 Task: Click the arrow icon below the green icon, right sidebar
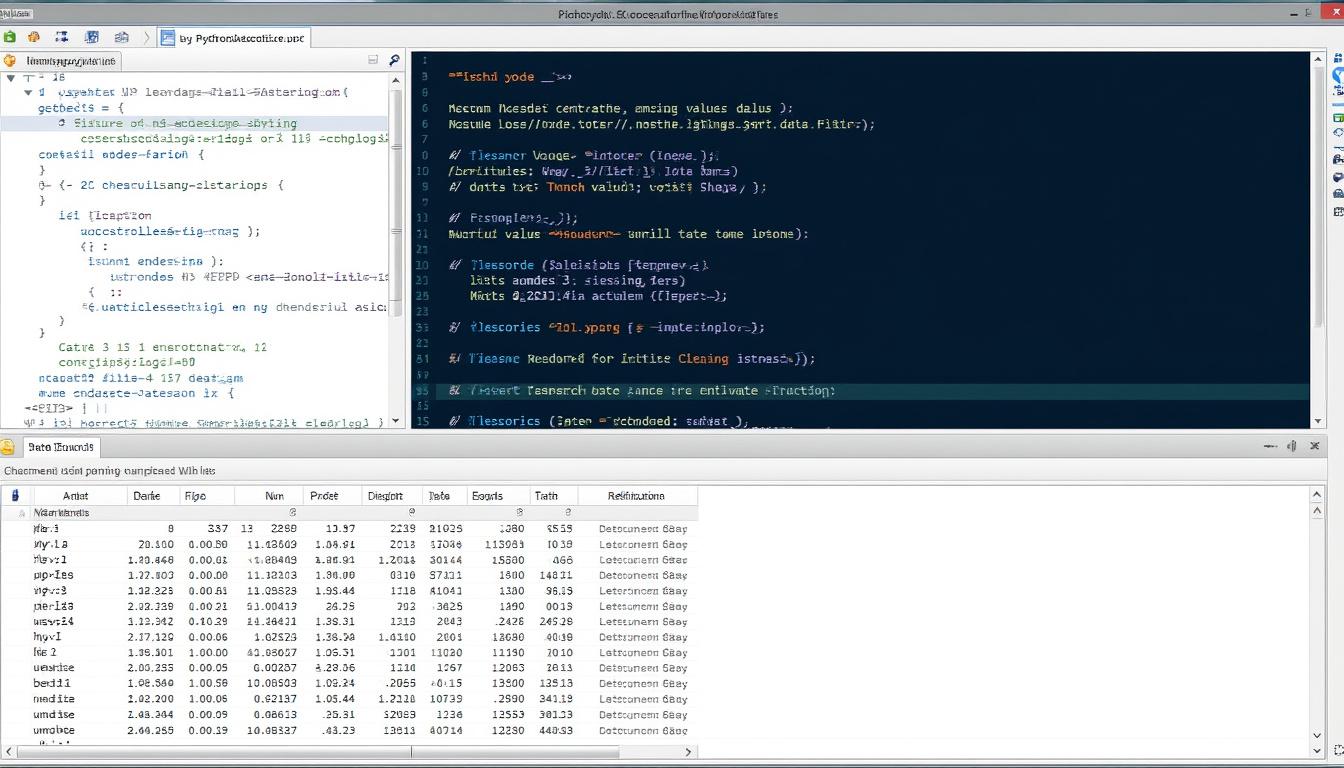tap(1338, 134)
